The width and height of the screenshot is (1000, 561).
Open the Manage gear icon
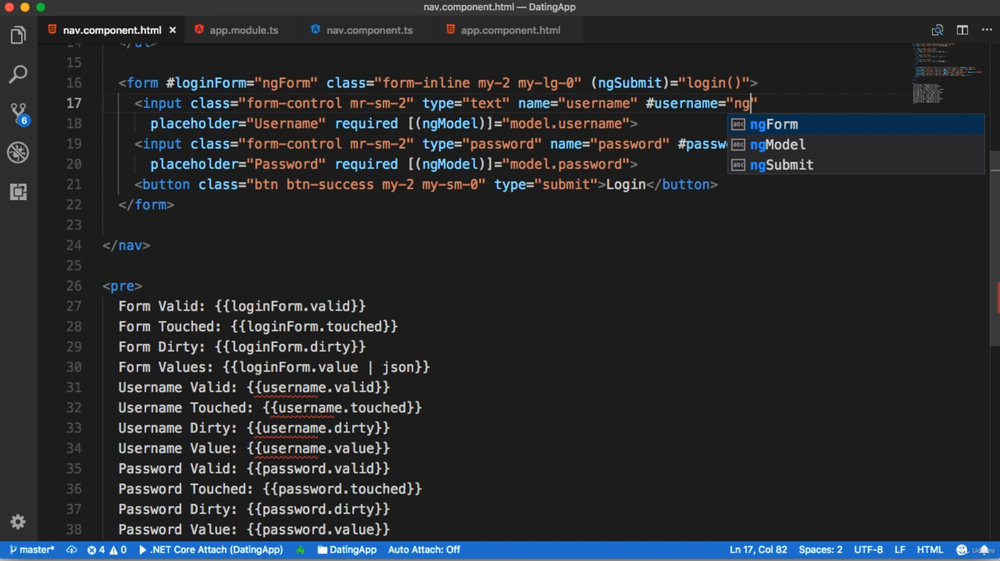pyautogui.click(x=18, y=521)
